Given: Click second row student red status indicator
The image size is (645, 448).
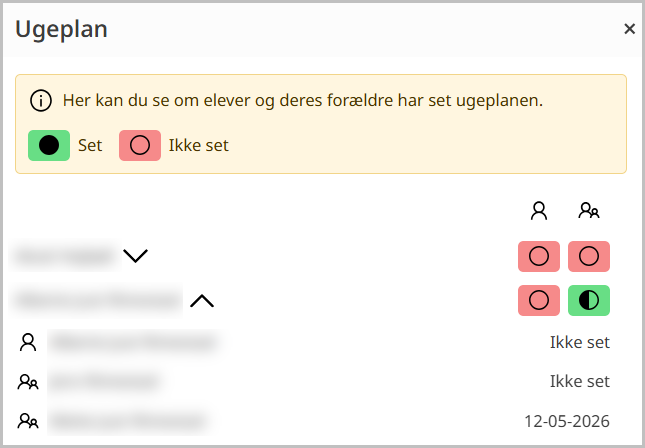Looking at the screenshot, I should pos(539,300).
